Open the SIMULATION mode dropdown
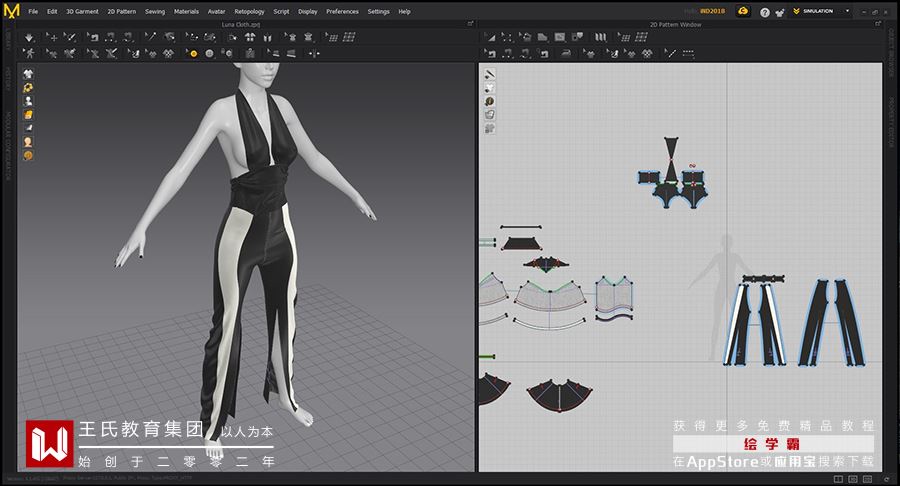Screen dimensions: 900x486 click(x=820, y=11)
